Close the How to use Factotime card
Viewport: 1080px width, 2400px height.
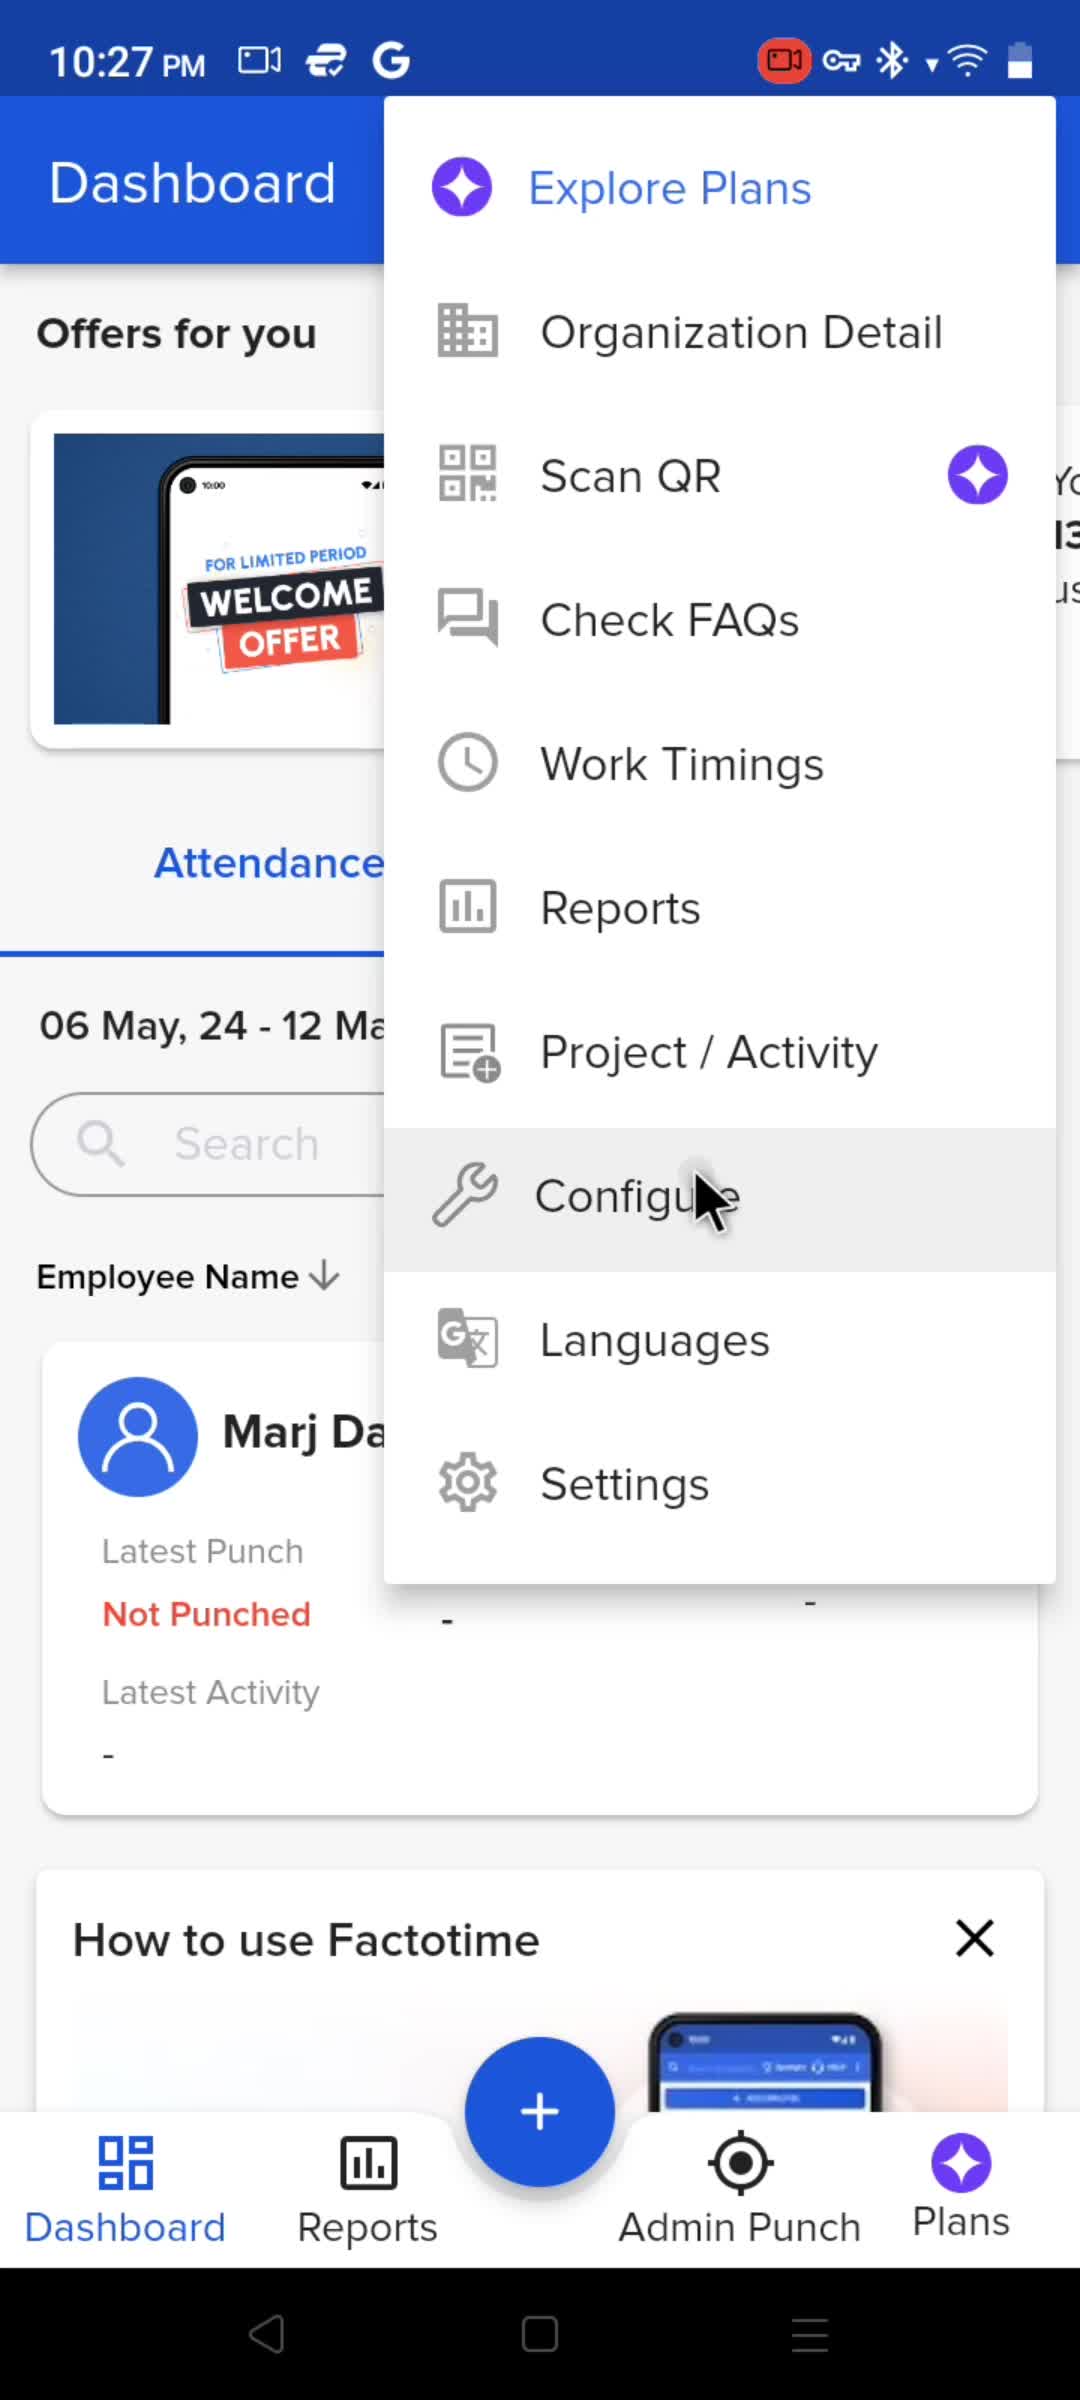click(x=974, y=1938)
